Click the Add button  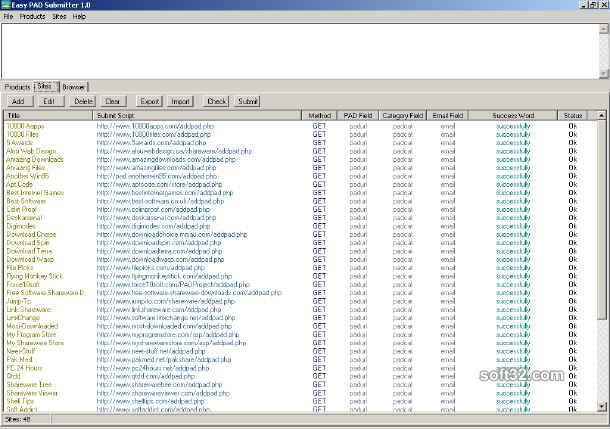(x=18, y=102)
